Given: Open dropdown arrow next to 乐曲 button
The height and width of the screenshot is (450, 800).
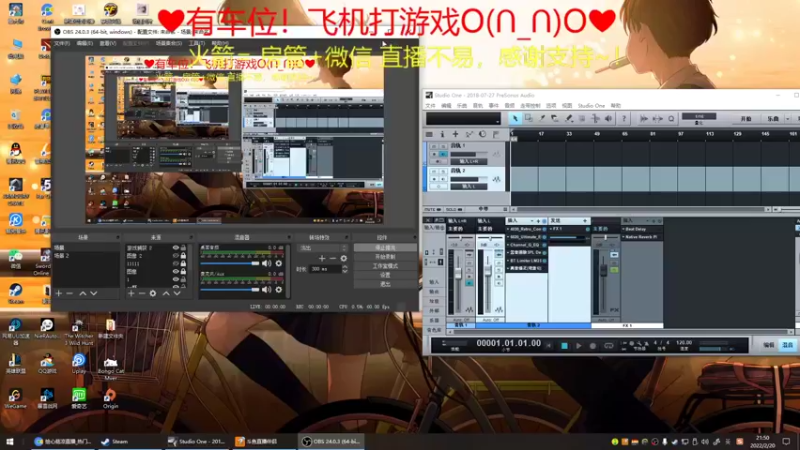Looking at the screenshot, I should coord(788,118).
